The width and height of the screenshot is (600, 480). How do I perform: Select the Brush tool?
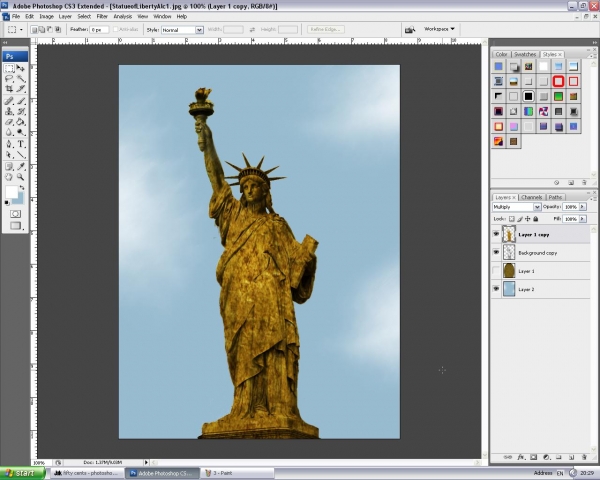coord(21,101)
